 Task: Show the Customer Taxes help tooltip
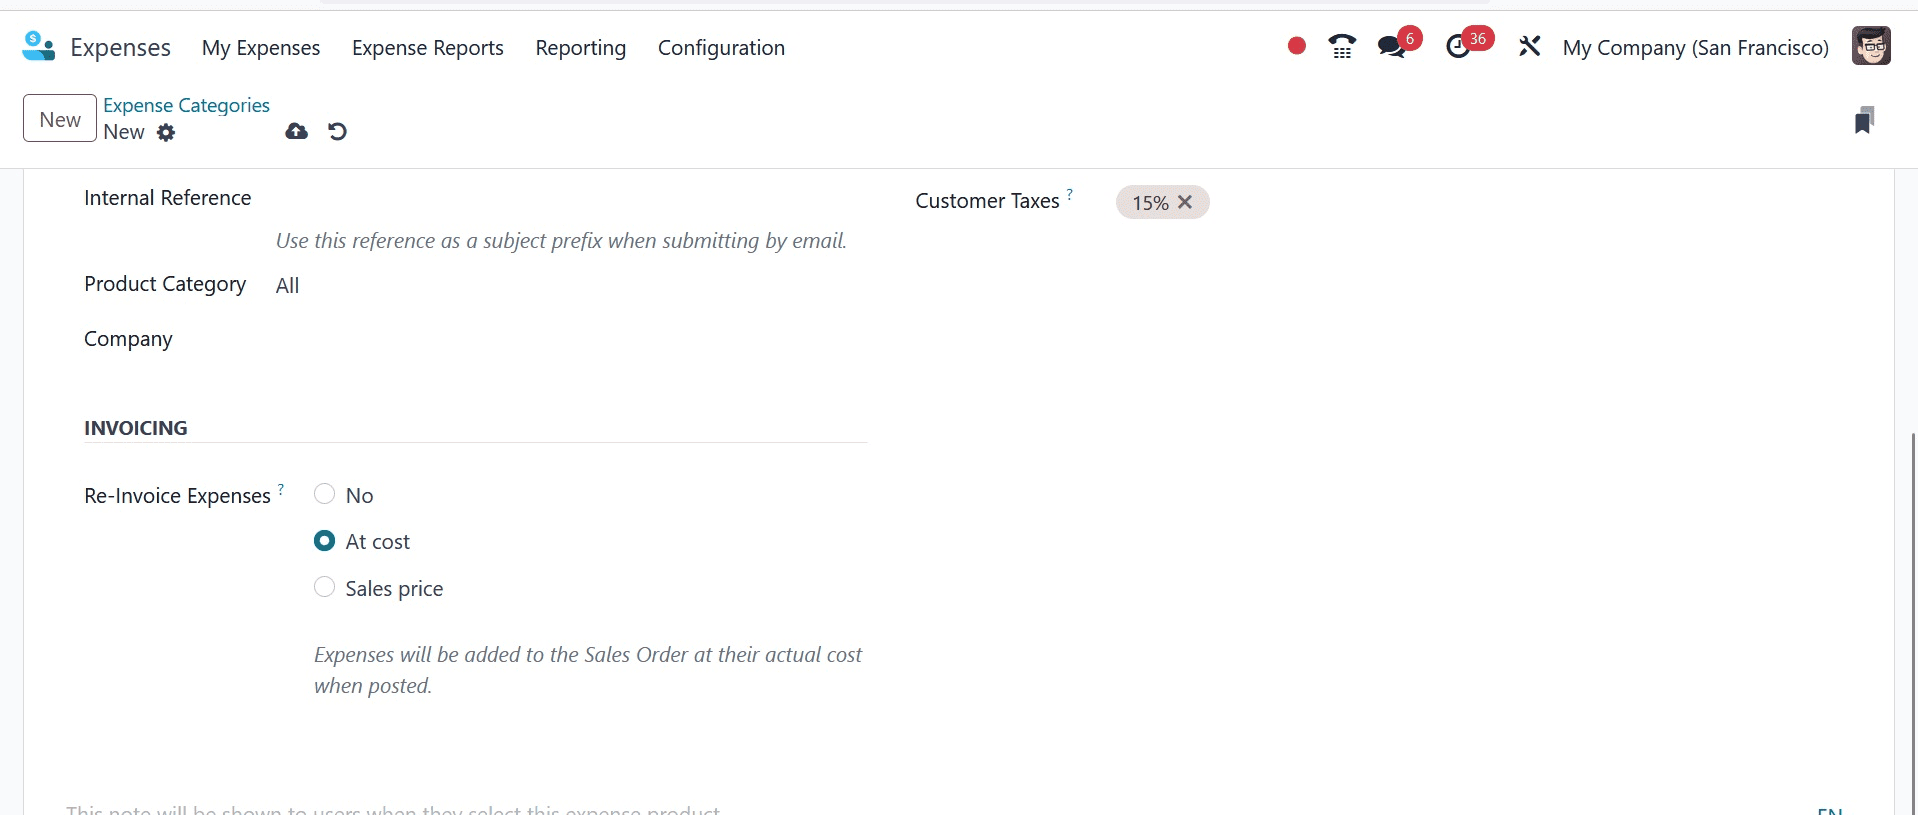1069,194
